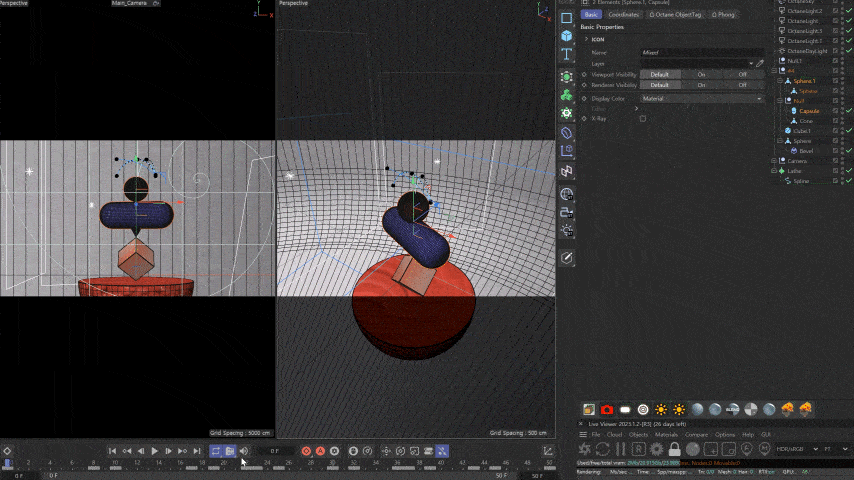Click the Live Viewer restart render icon
The image size is (854, 480).
602,449
